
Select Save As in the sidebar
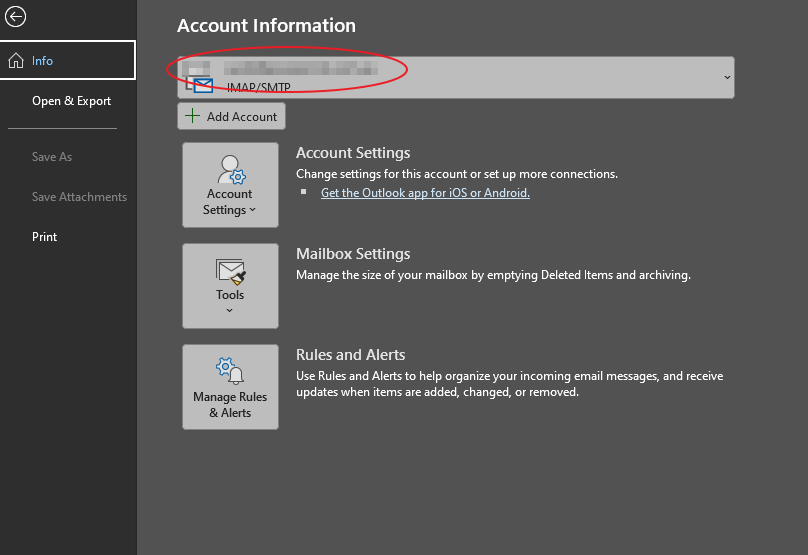(52, 157)
